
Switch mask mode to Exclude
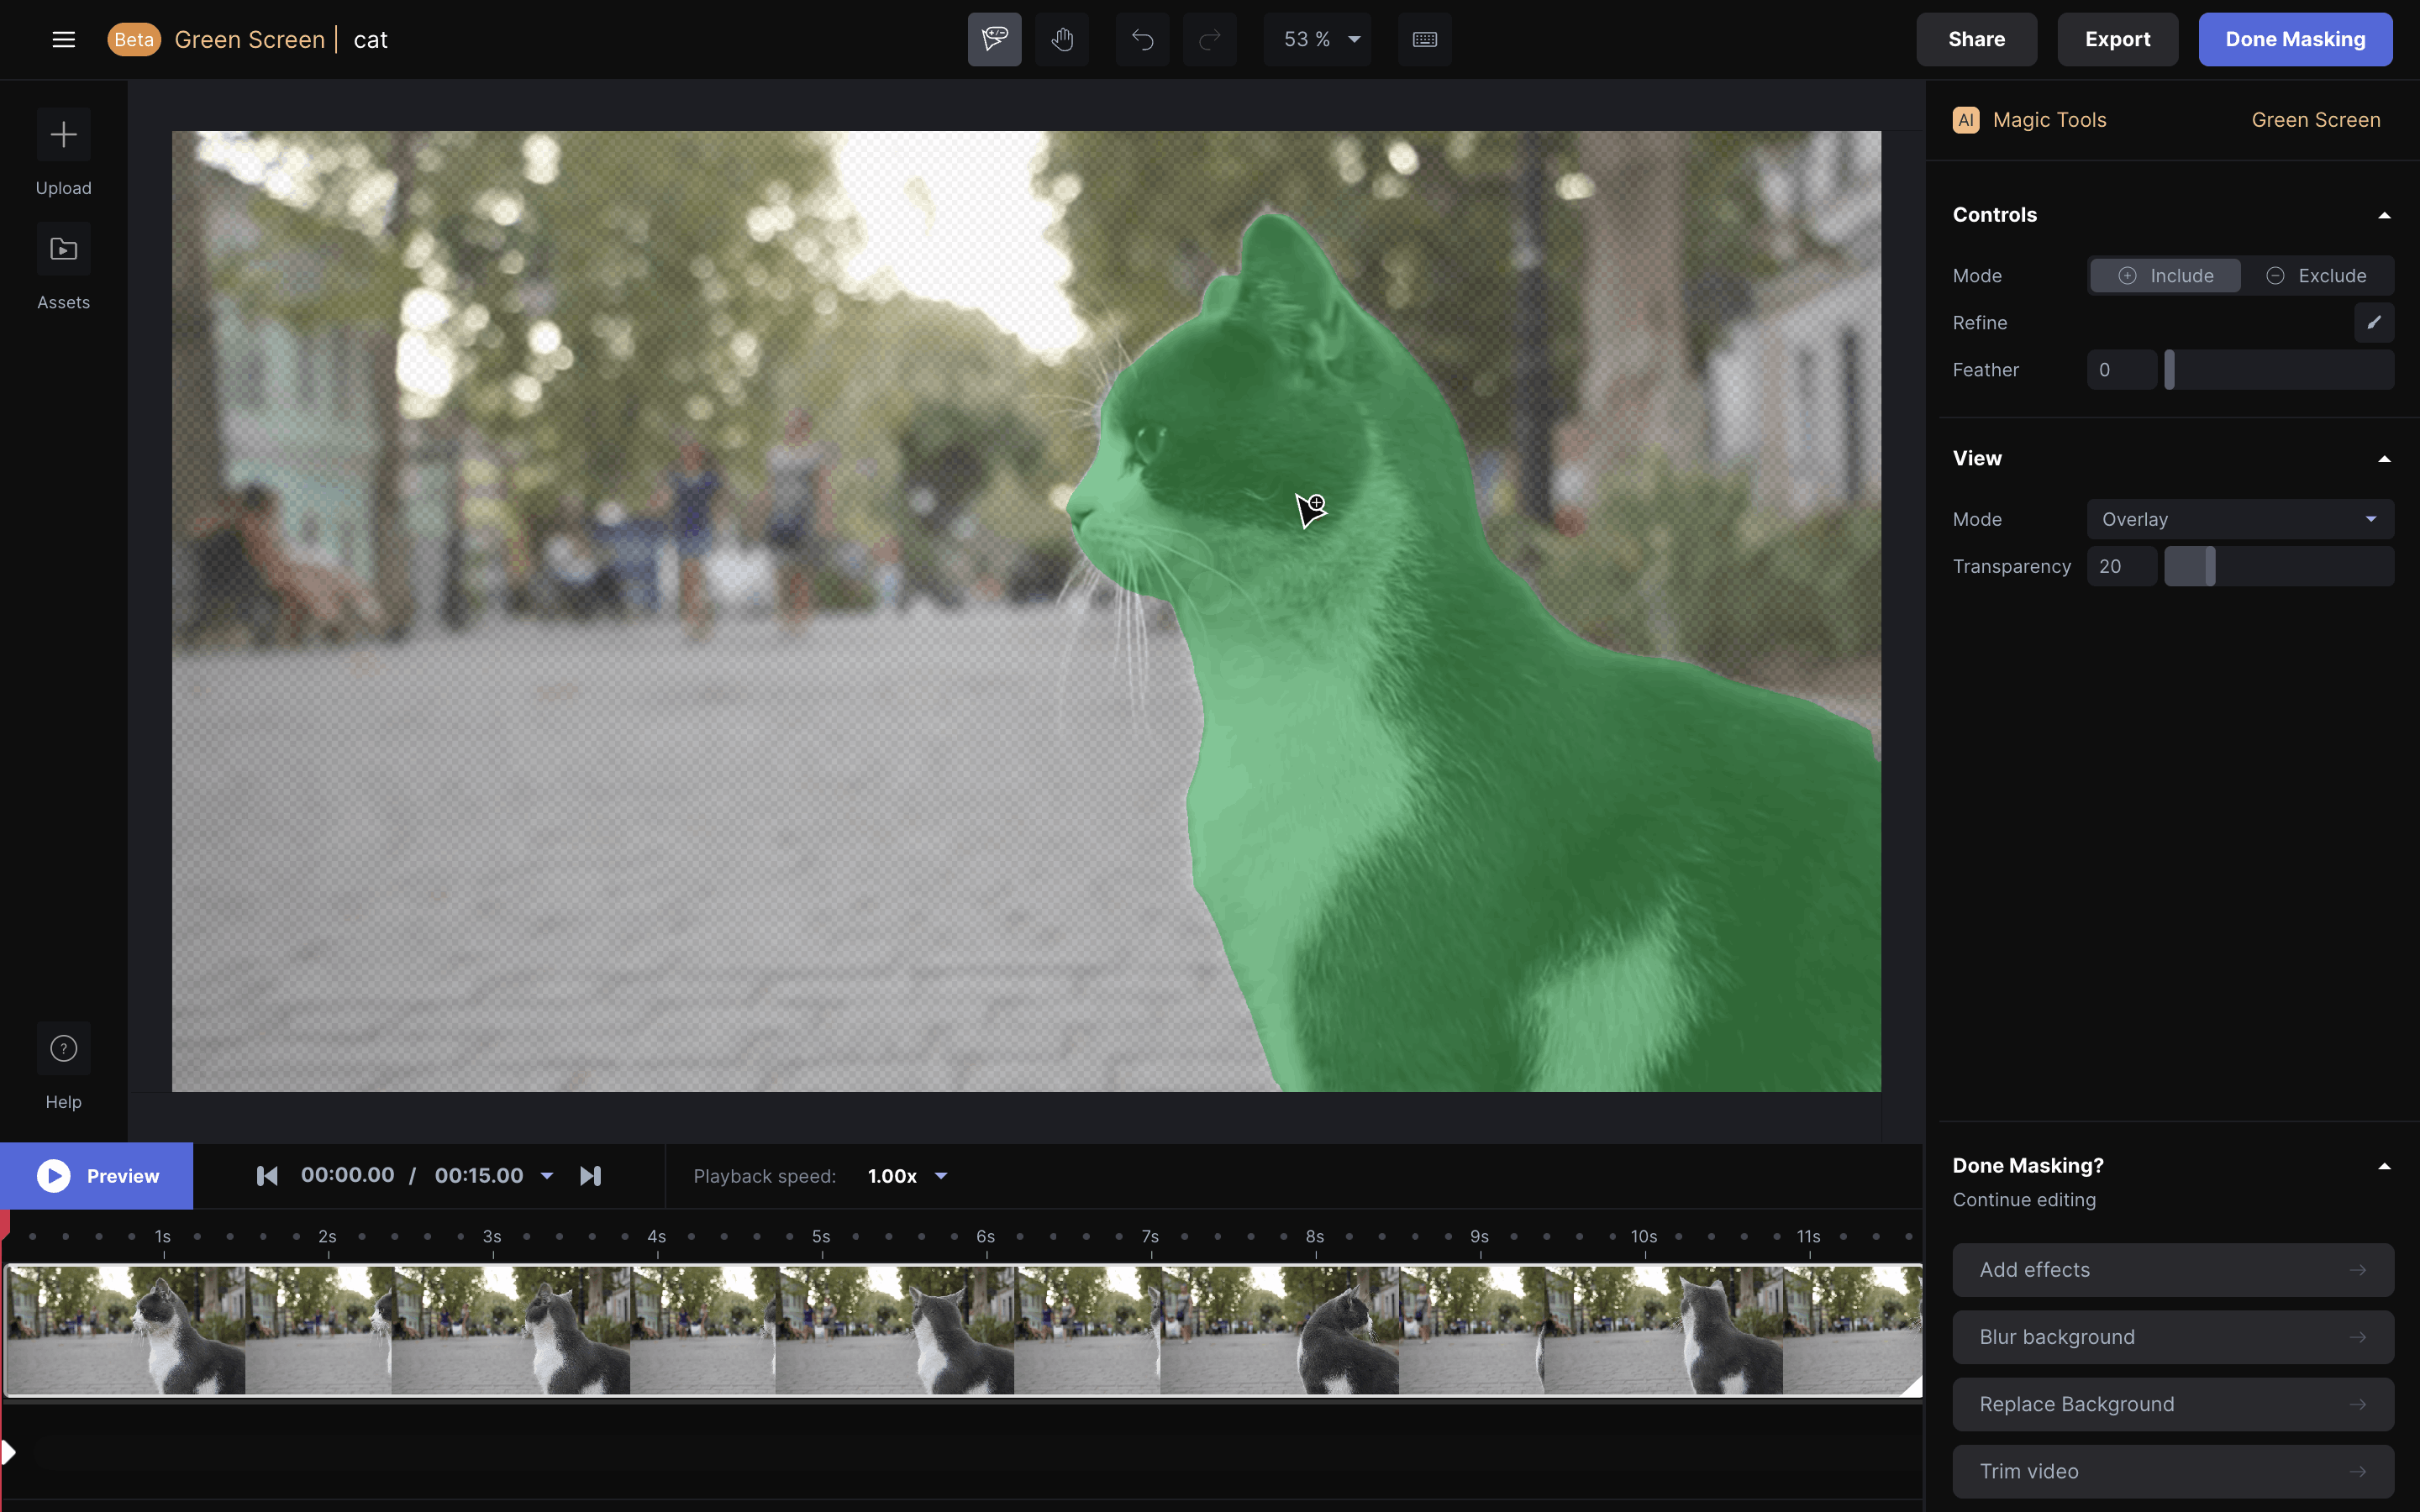point(2316,276)
